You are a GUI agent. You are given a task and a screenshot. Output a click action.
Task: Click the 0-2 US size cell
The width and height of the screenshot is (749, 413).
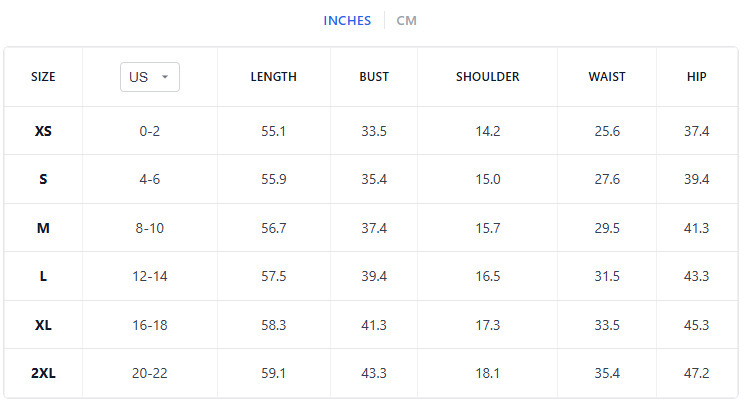[x=148, y=131]
